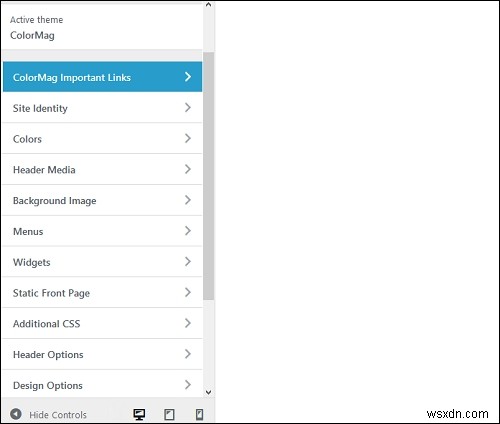500x424 pixels.
Task: Click the Hide Controls arrow icon
Action: coord(16,414)
